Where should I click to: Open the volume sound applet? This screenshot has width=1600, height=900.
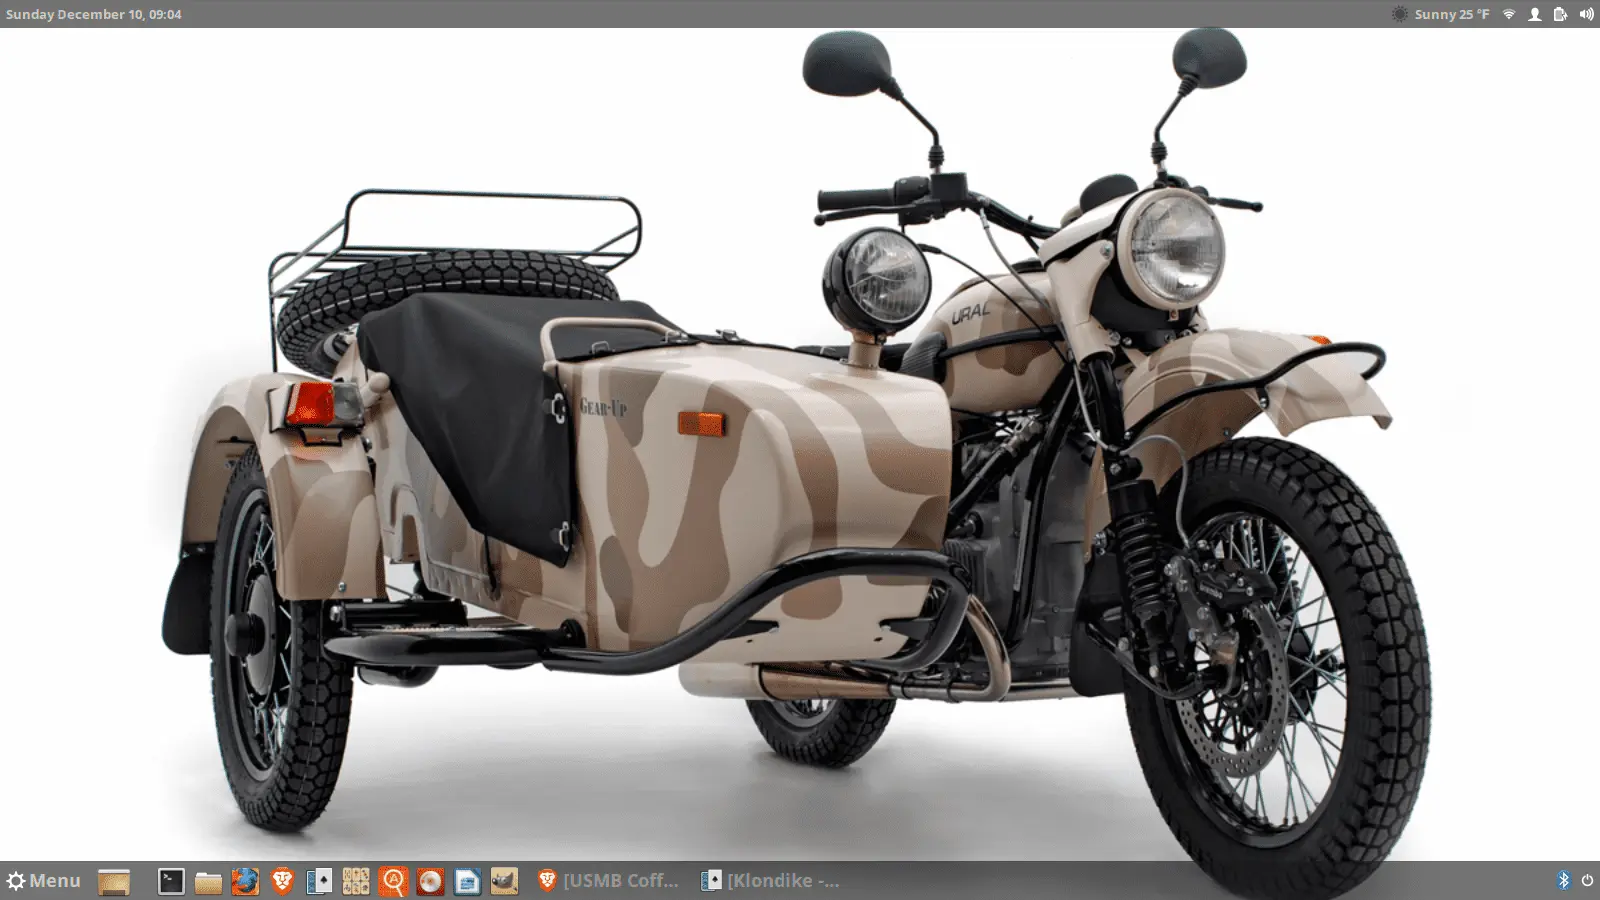click(x=1586, y=14)
